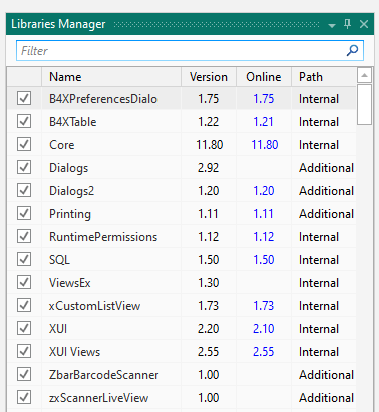
Task: Click the search magnifier icon in the Filter box
Action: click(352, 51)
